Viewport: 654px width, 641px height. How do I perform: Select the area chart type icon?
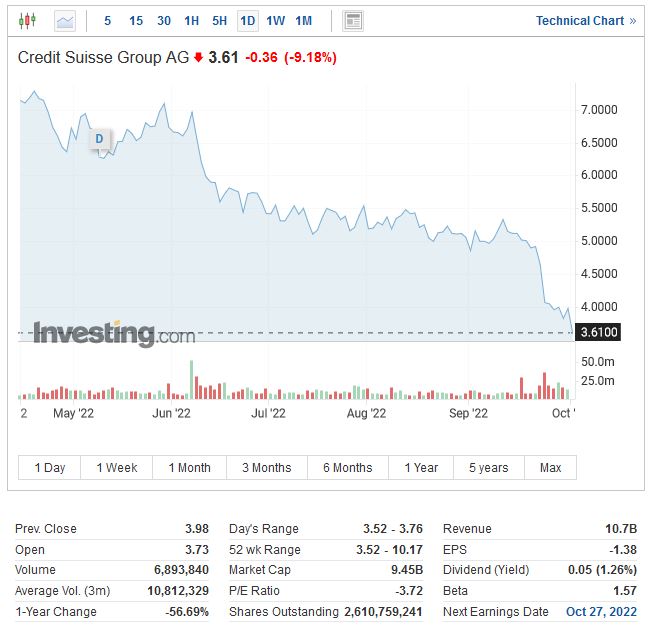(x=65, y=20)
